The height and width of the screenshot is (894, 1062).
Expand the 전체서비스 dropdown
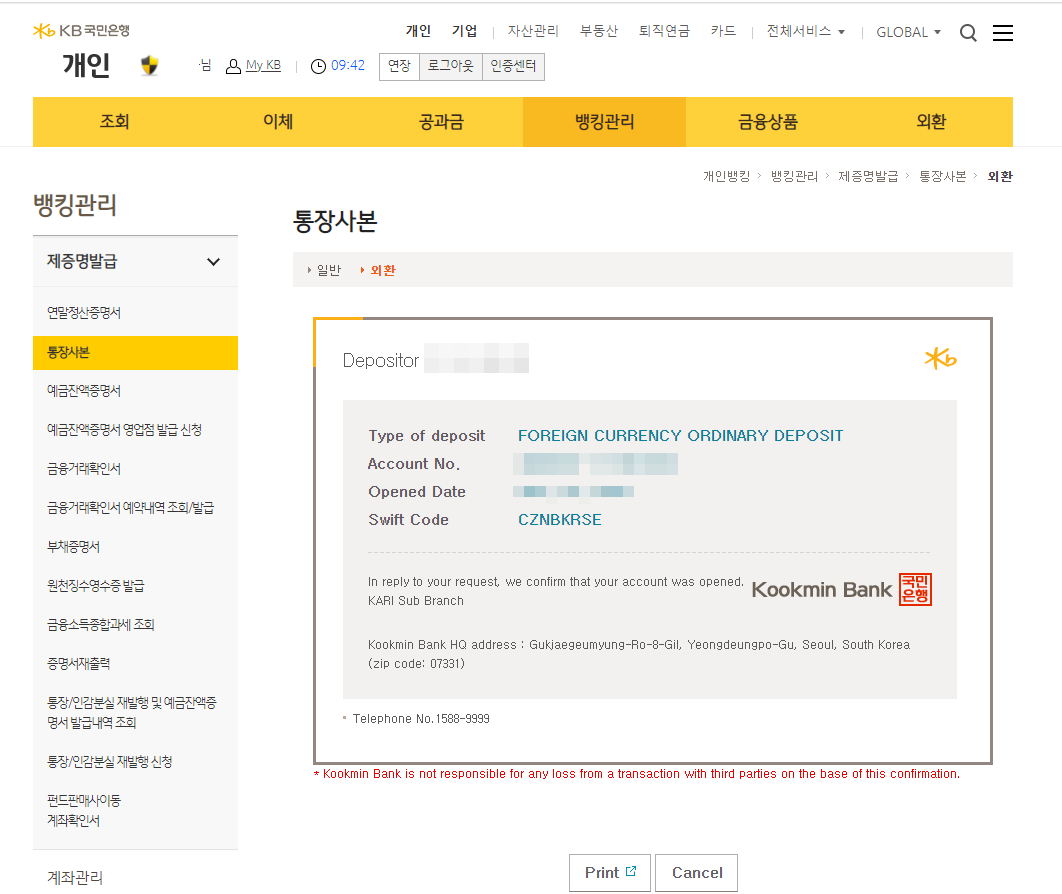point(805,31)
